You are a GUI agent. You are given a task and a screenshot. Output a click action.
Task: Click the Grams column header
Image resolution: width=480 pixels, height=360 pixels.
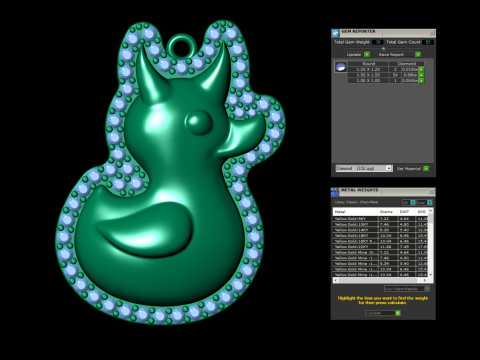388,212
